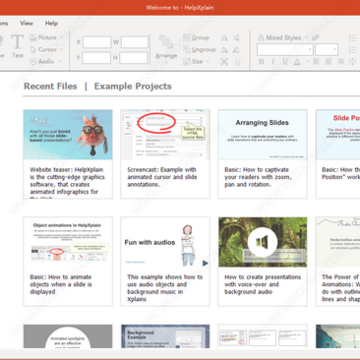Image resolution: width=360 pixels, height=360 pixels.
Task: Toggle Underline text formatting
Action: (x=285, y=62)
